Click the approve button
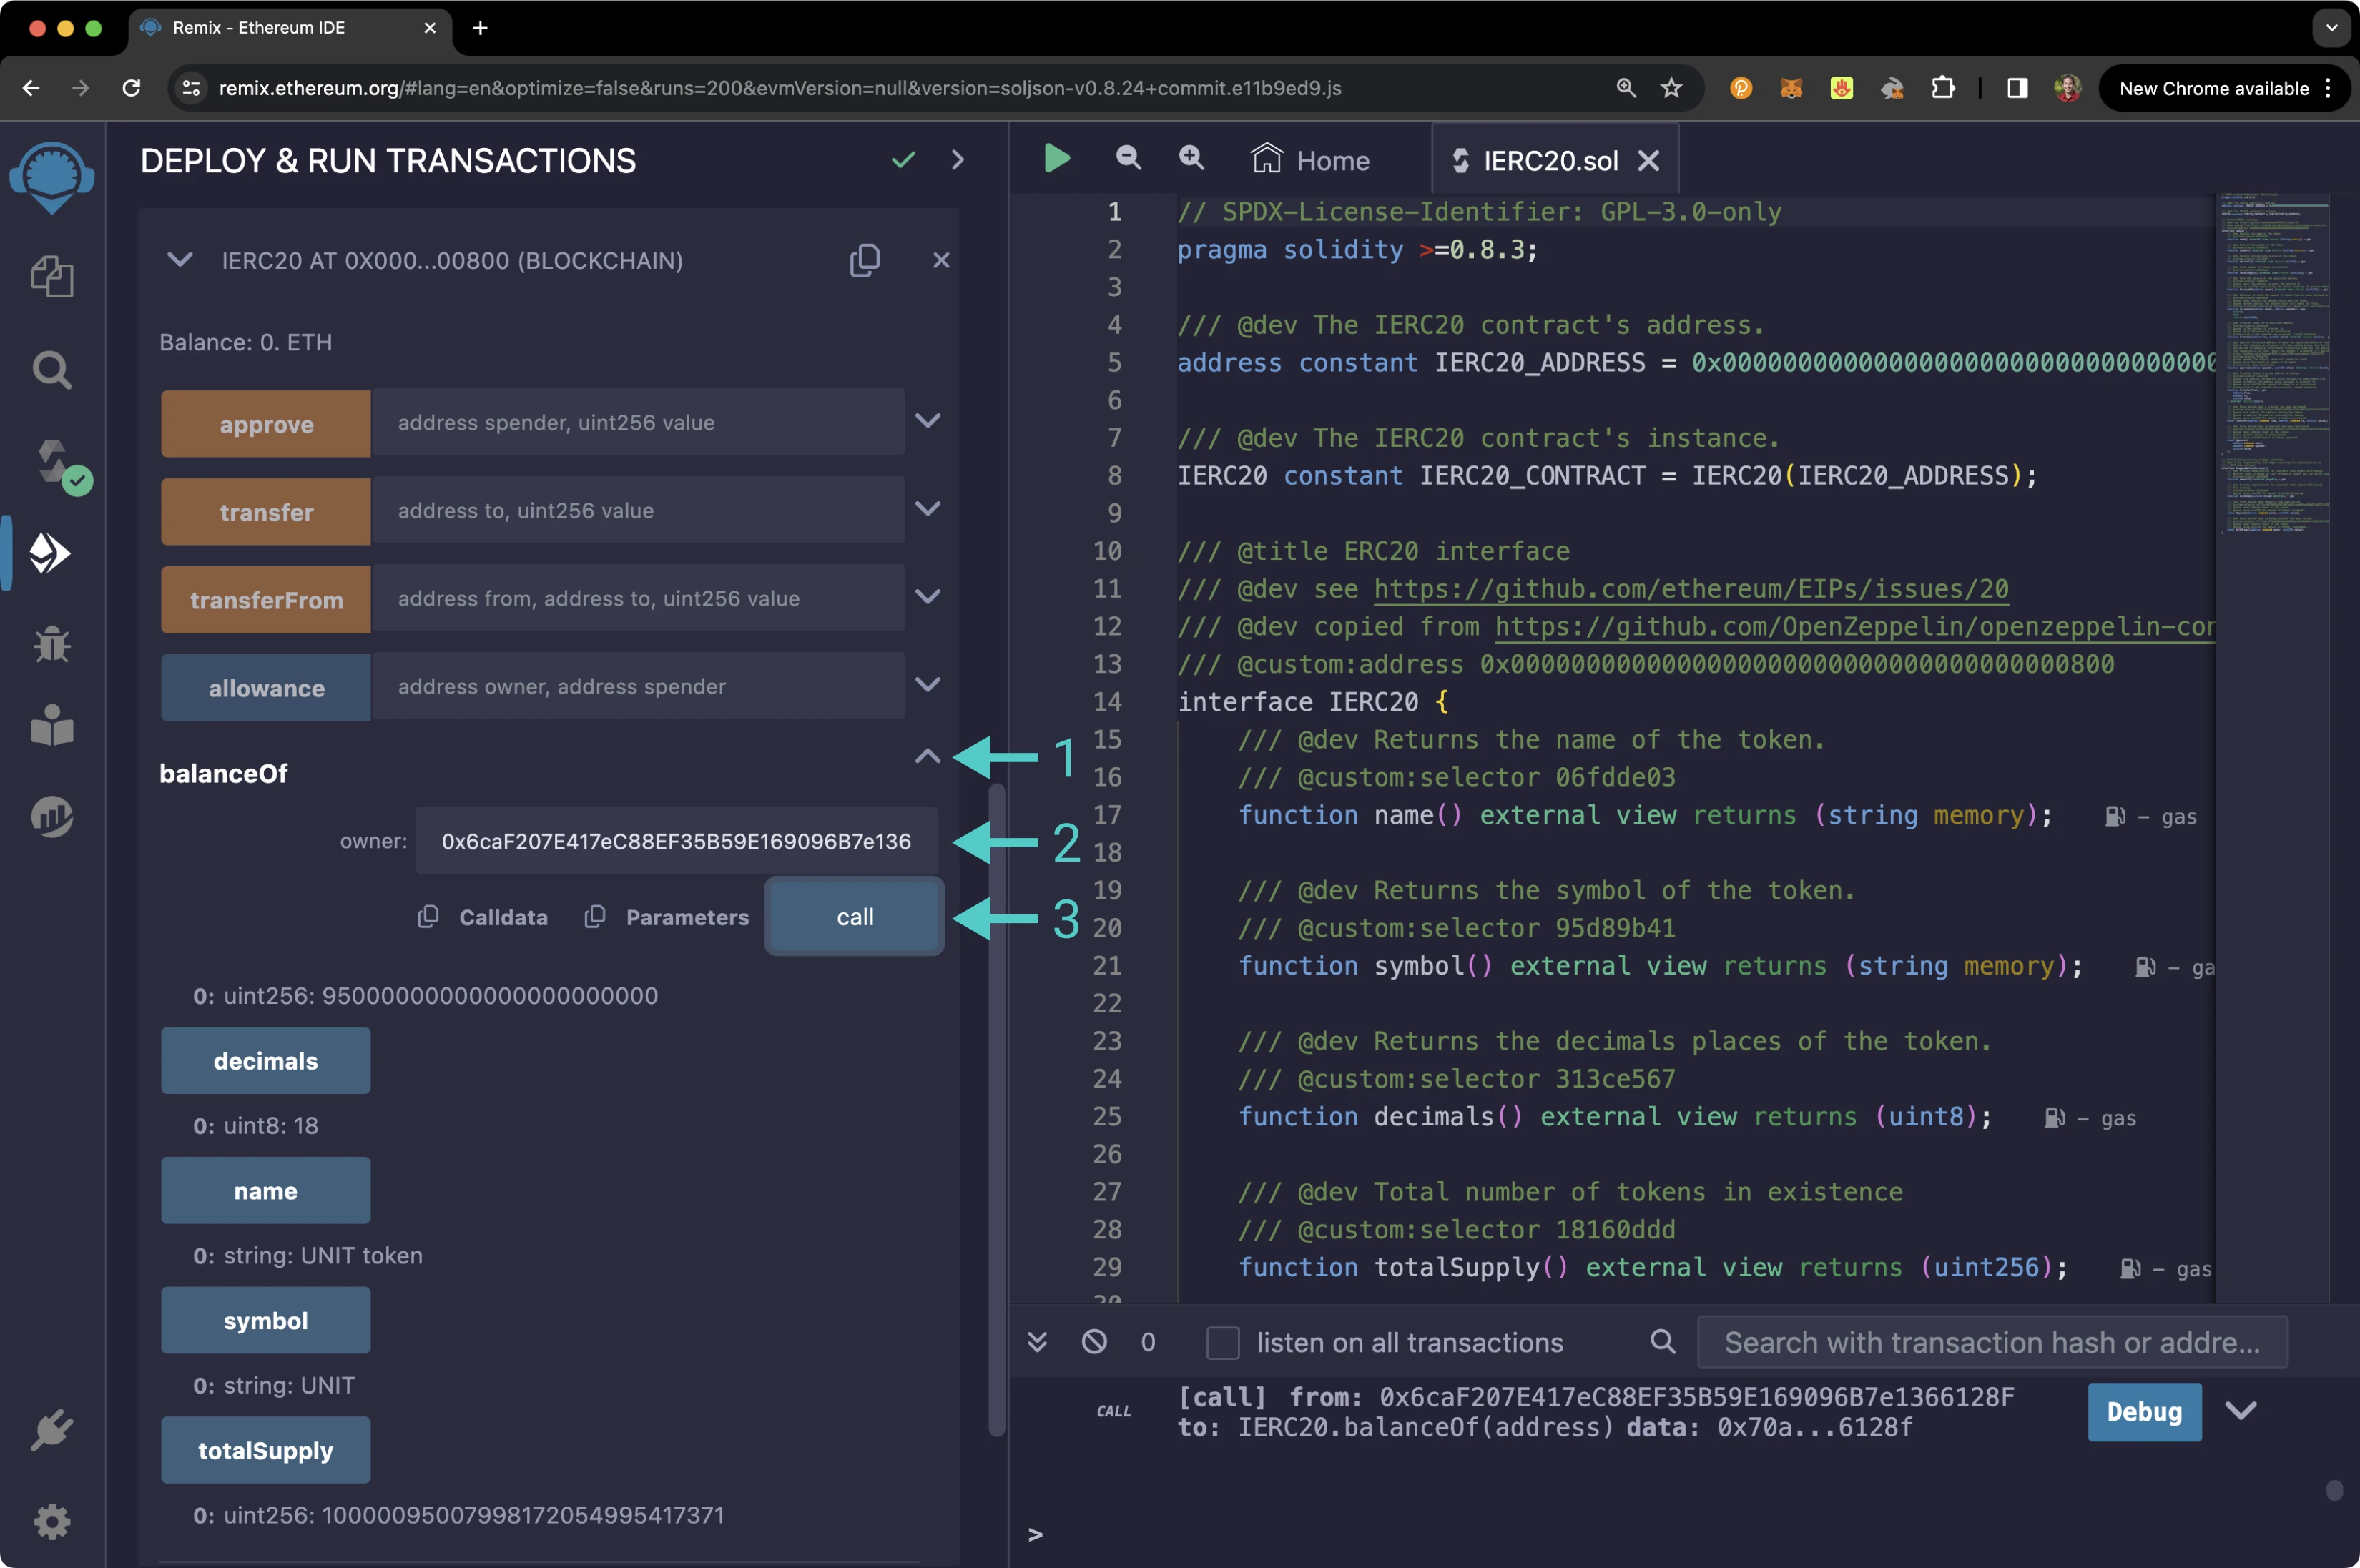 tap(266, 423)
